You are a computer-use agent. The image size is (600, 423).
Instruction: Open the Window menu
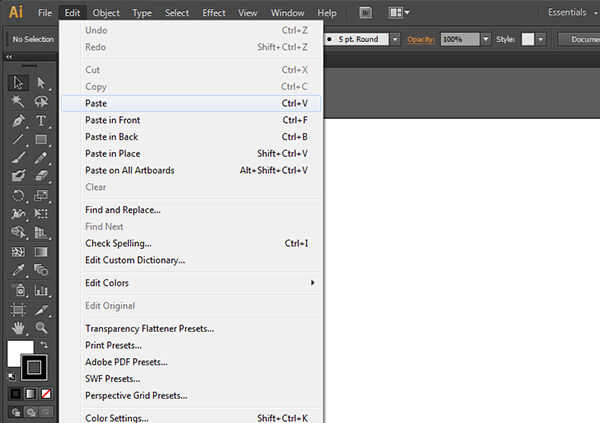coord(287,13)
